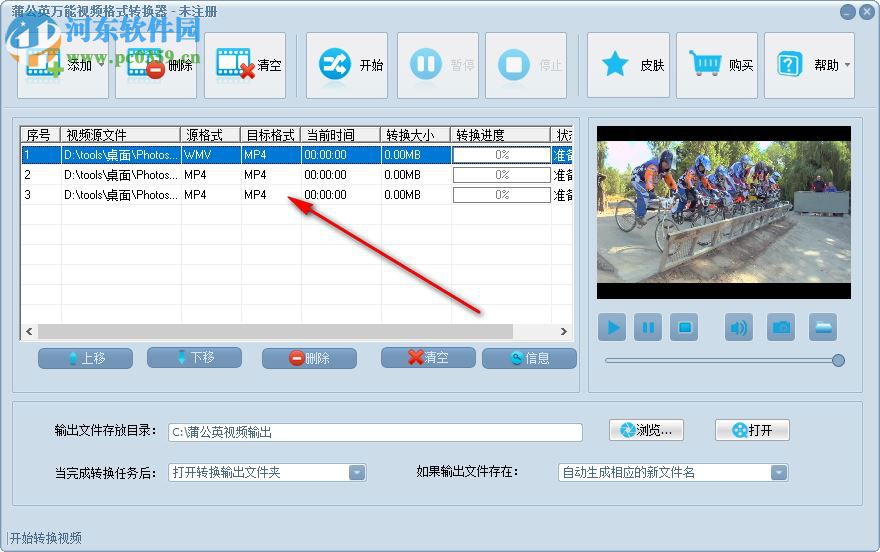Expand the 帮助 dropdown arrow

click(x=847, y=65)
